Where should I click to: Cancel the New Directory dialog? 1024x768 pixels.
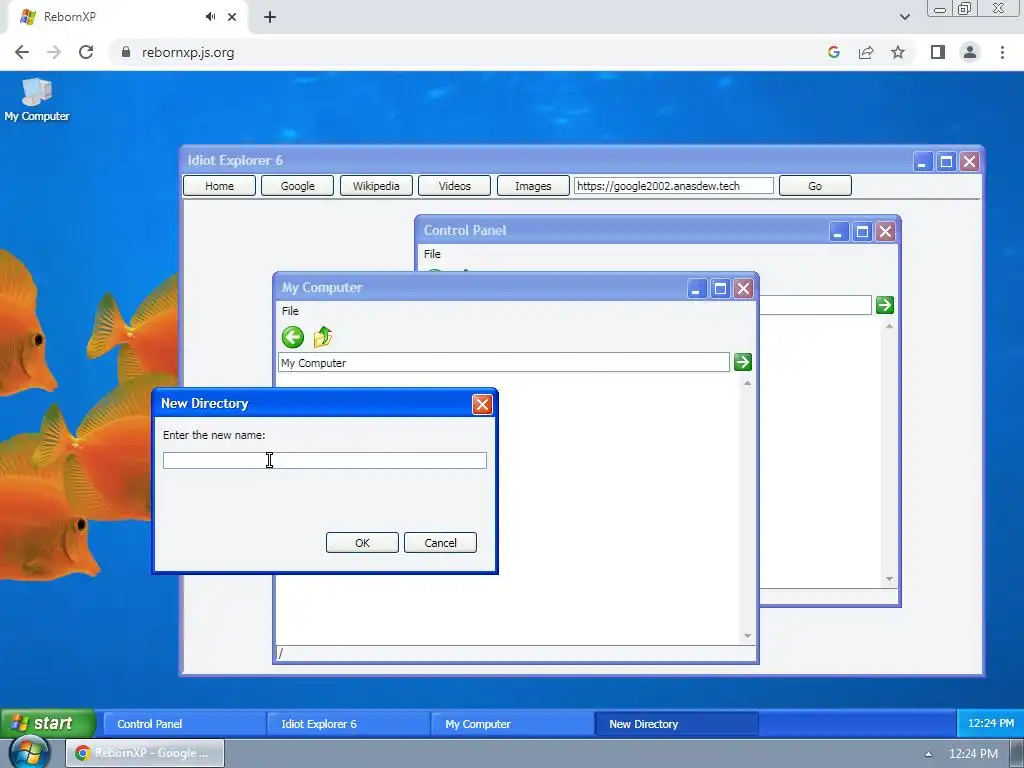[440, 543]
